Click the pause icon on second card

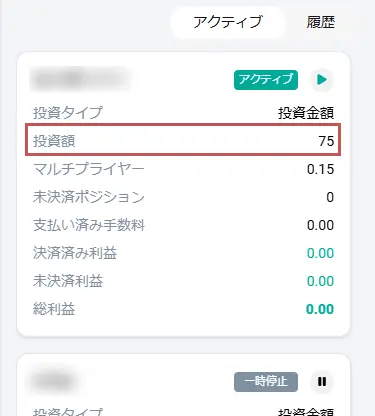(x=322, y=381)
